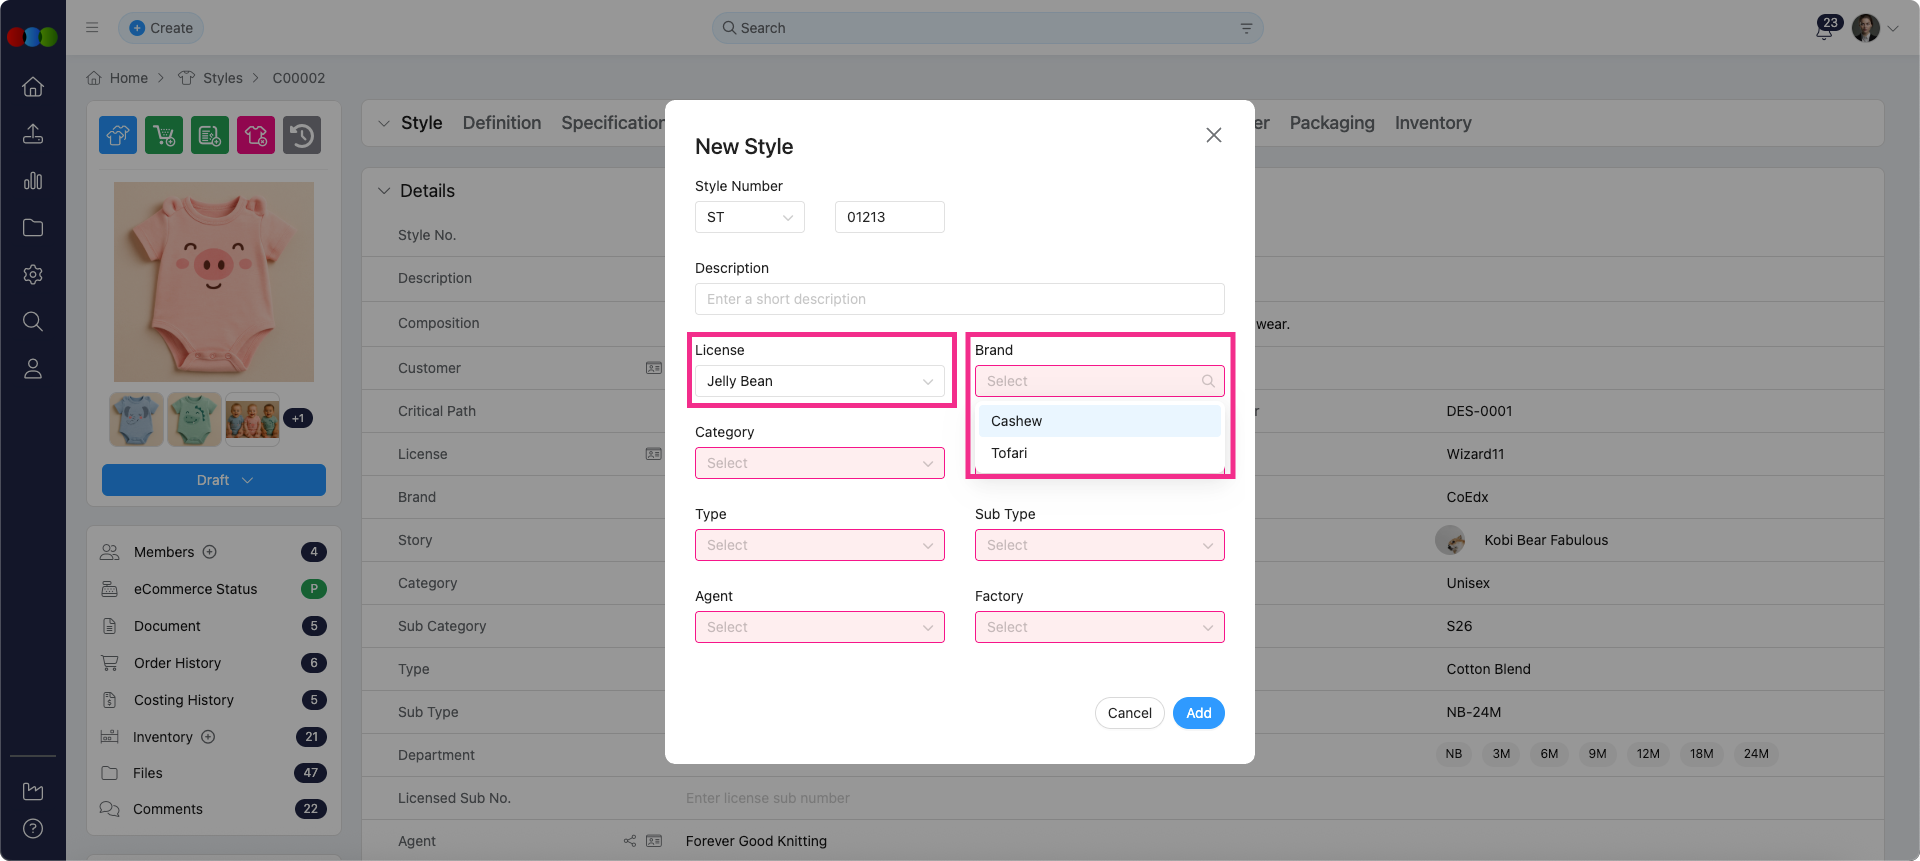Open the License dropdown showing Jelly Bean
The height and width of the screenshot is (861, 1920).
(x=819, y=381)
